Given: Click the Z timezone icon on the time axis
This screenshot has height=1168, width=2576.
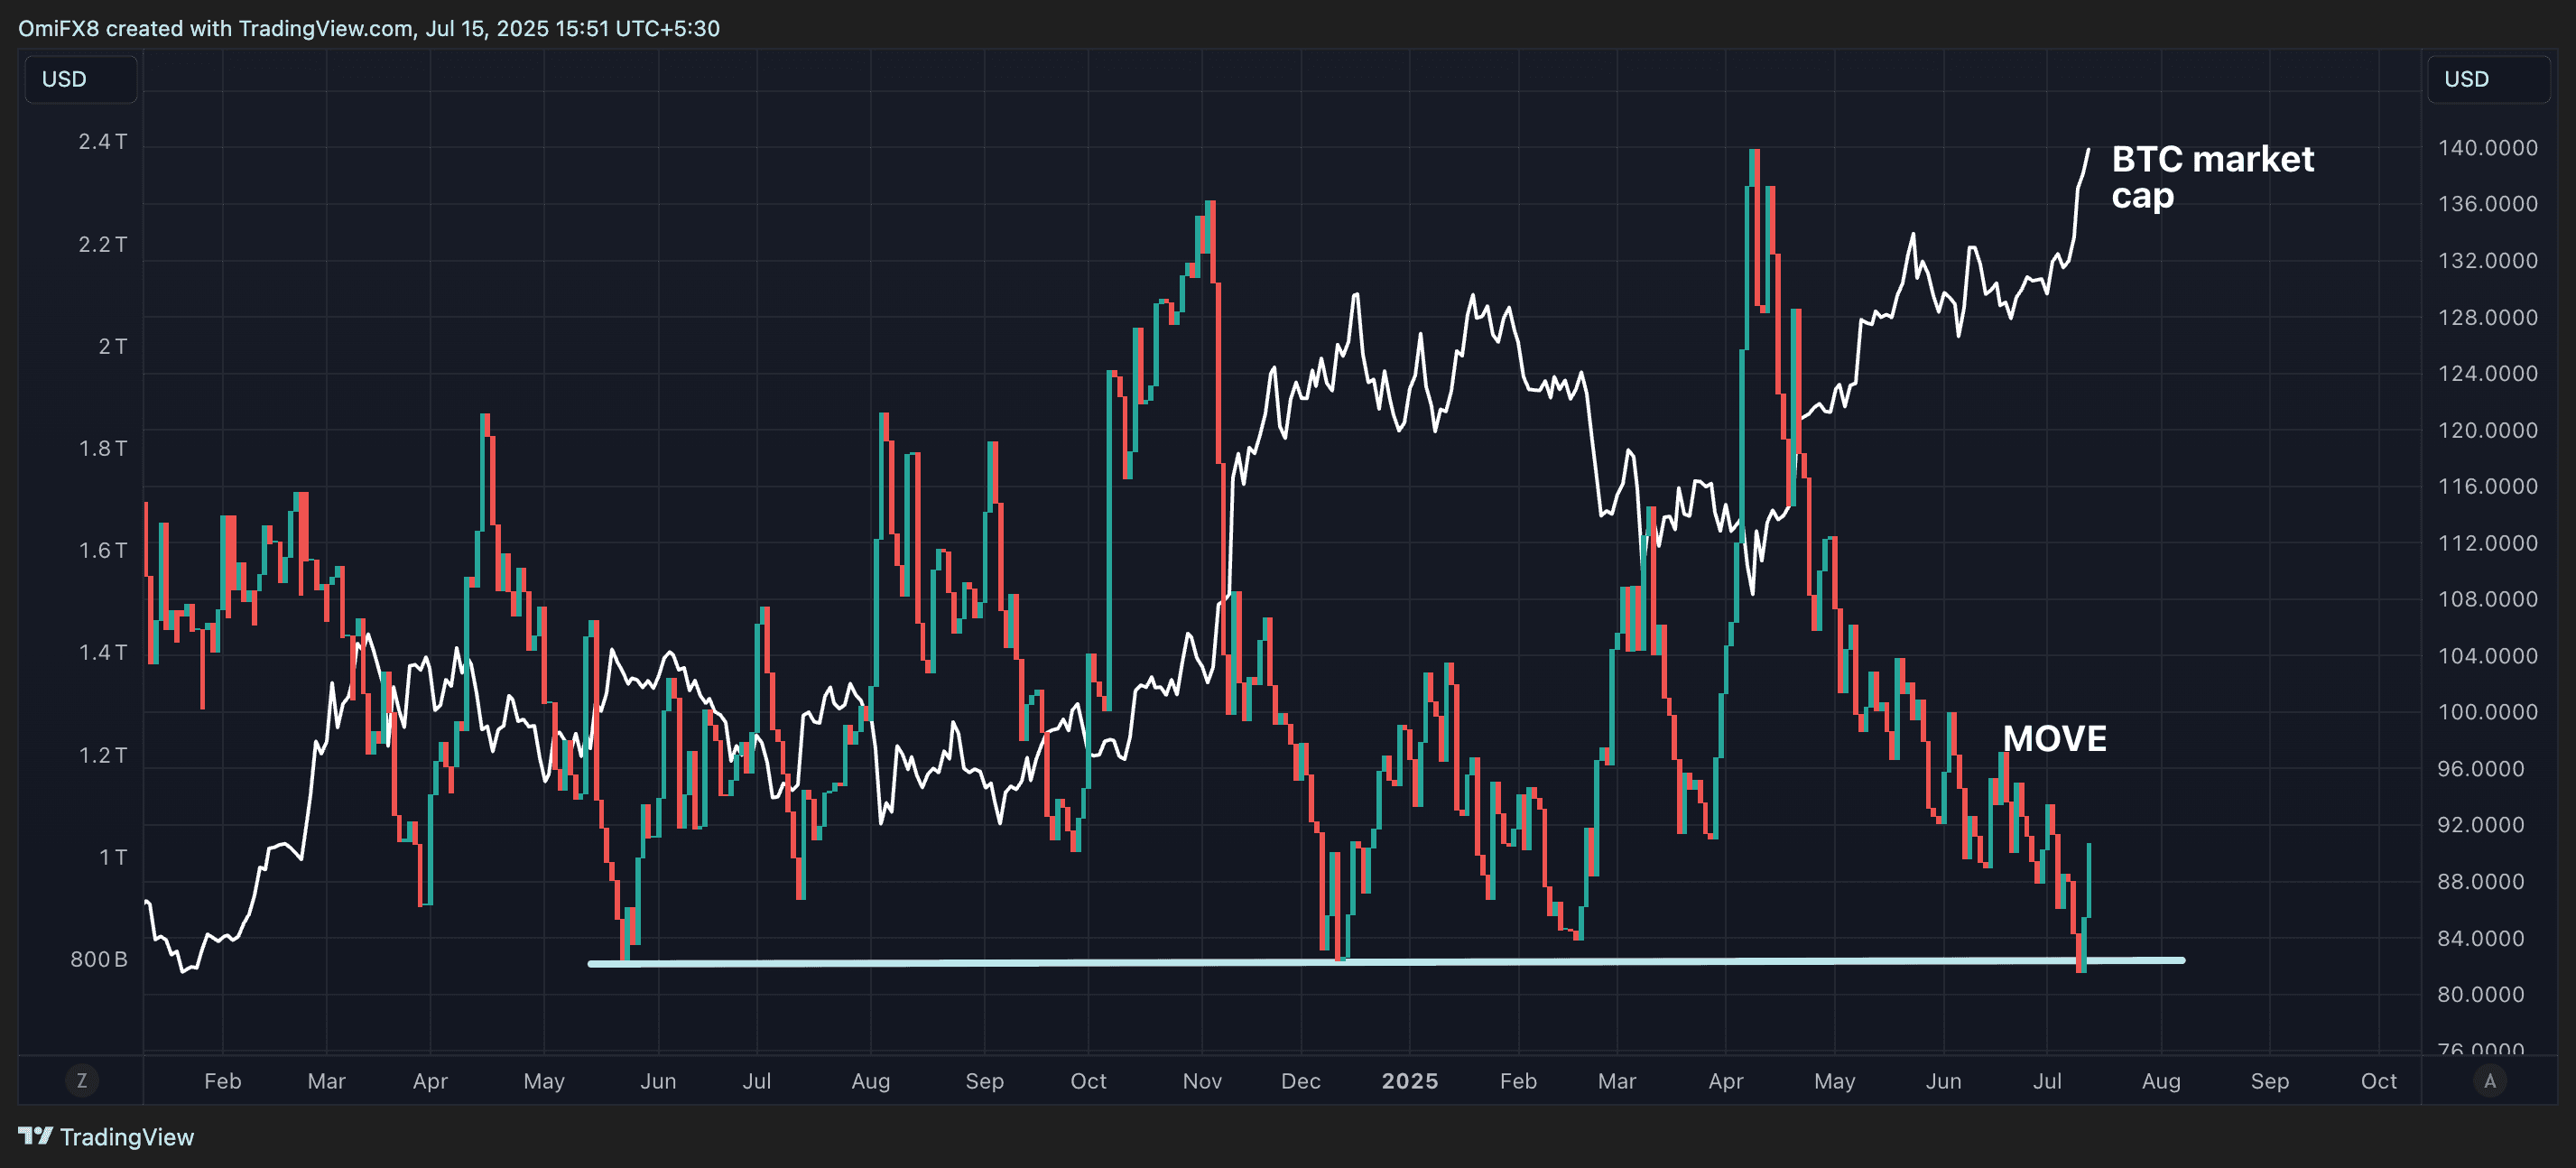Looking at the screenshot, I should pos(82,1081).
